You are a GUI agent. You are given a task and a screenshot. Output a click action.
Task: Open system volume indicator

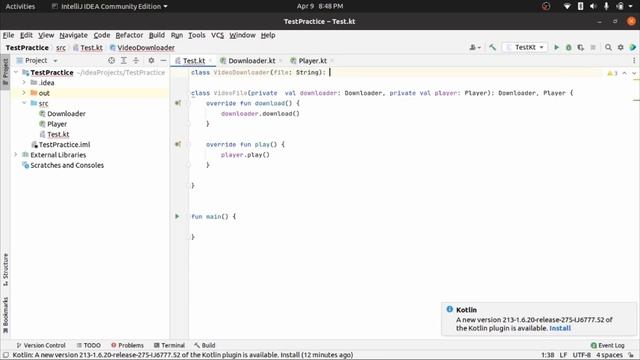tap(593, 6)
